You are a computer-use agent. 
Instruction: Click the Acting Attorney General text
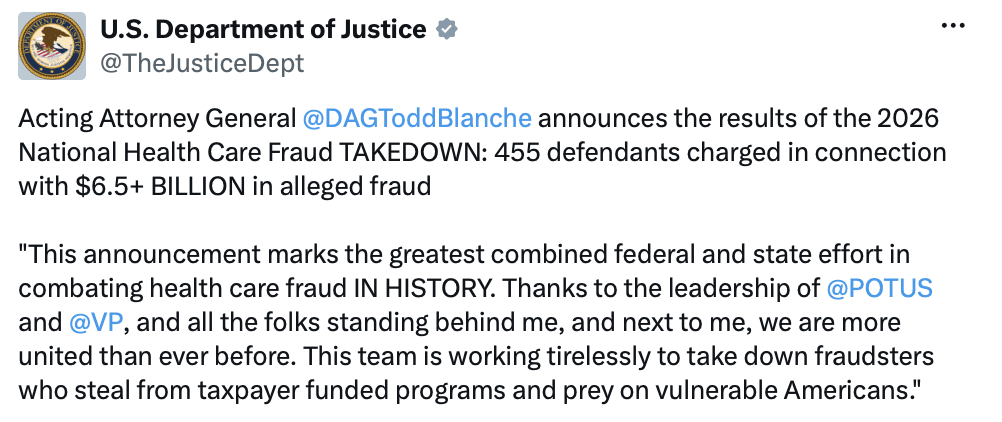(x=157, y=119)
